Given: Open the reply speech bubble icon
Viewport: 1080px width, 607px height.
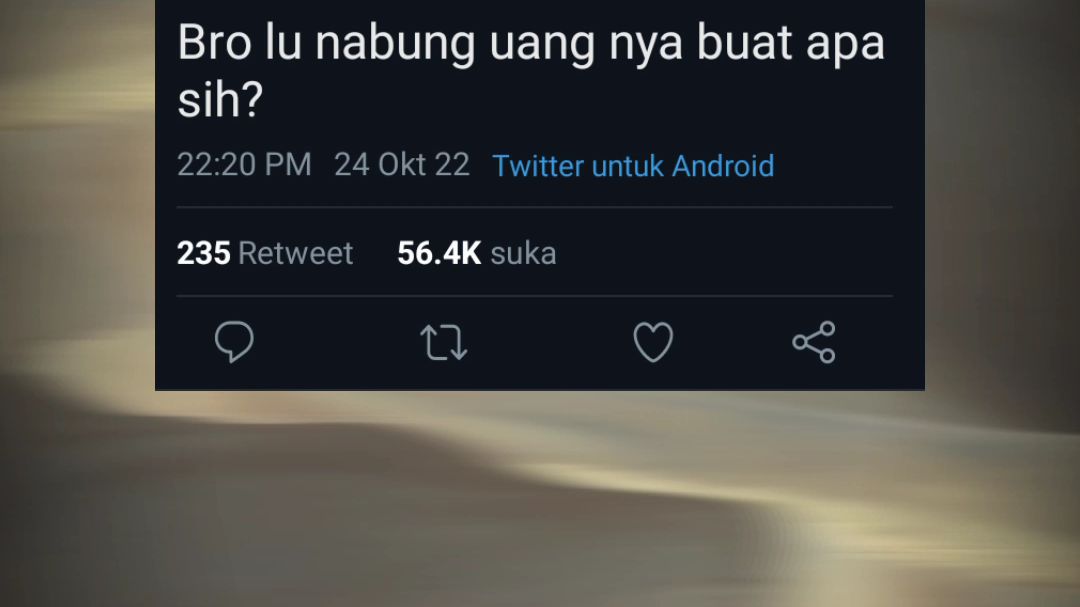Looking at the screenshot, I should (234, 342).
